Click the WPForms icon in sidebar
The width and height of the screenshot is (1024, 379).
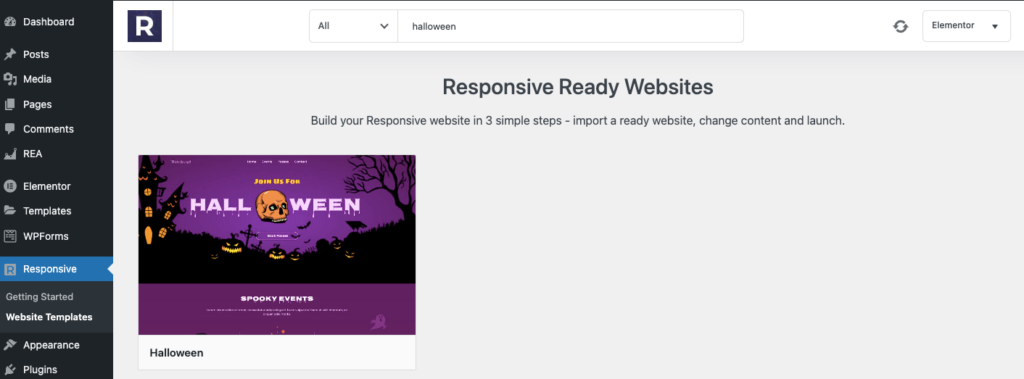[x=10, y=236]
